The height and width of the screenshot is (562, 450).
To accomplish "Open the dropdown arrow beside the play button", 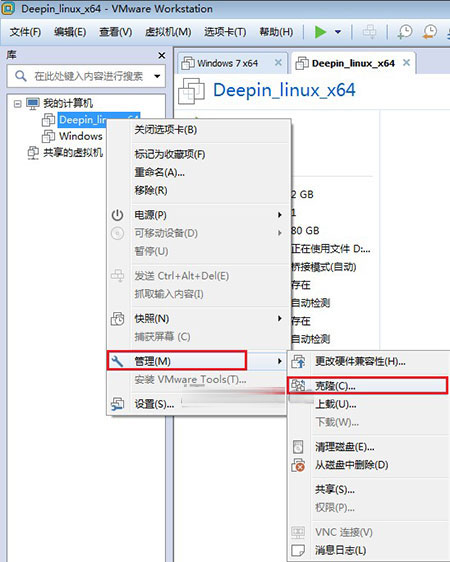I will click(x=338, y=32).
